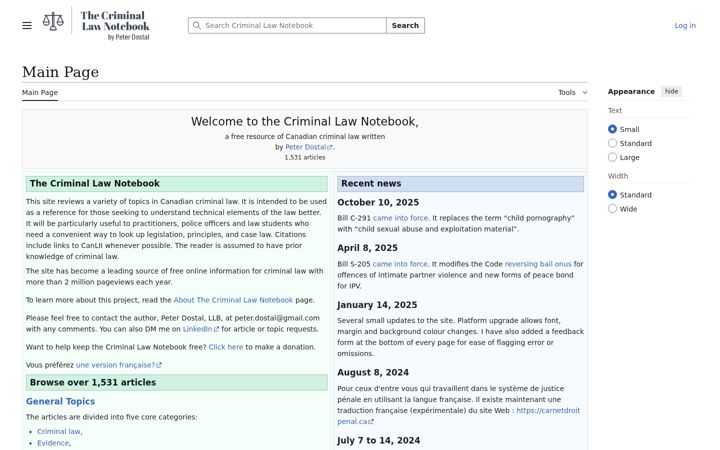Expand the Tools dropdown
The height and width of the screenshot is (450, 720).
[x=572, y=92]
